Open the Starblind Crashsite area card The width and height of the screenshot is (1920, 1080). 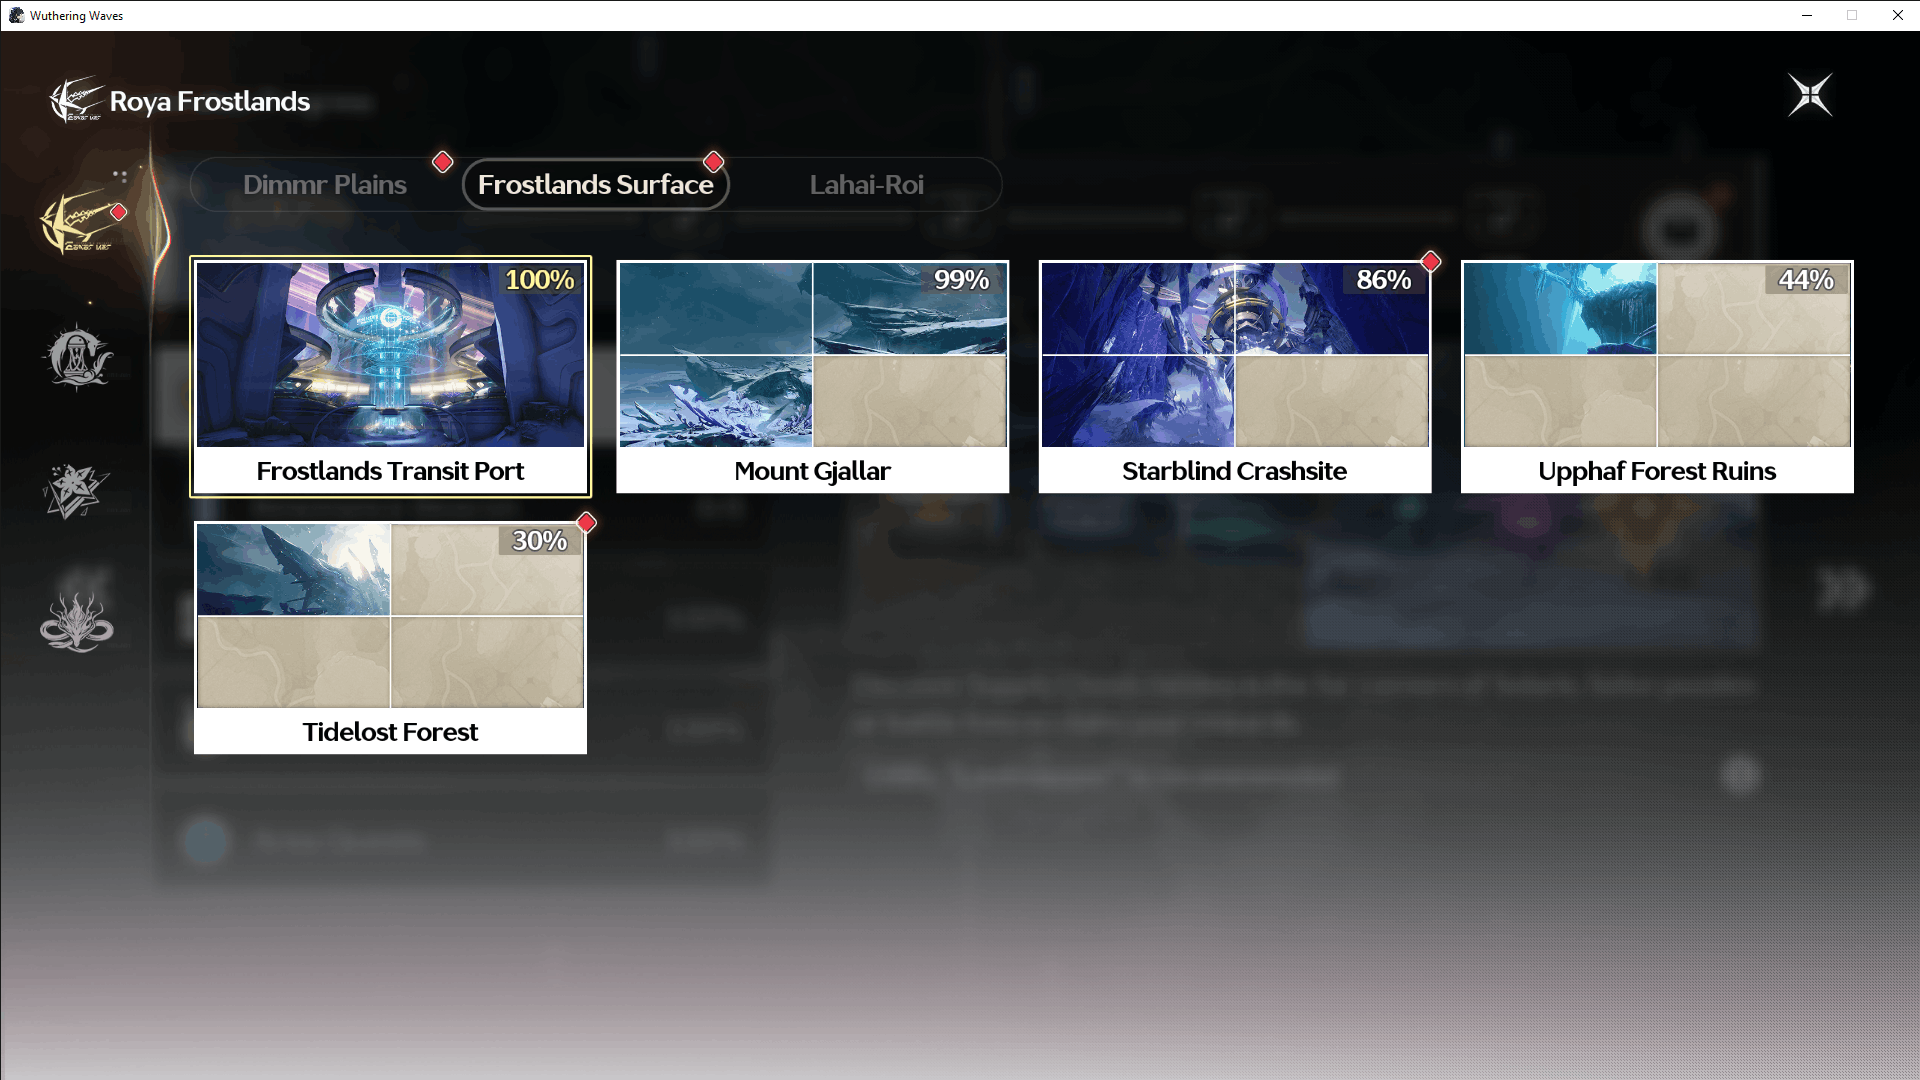click(x=1235, y=377)
